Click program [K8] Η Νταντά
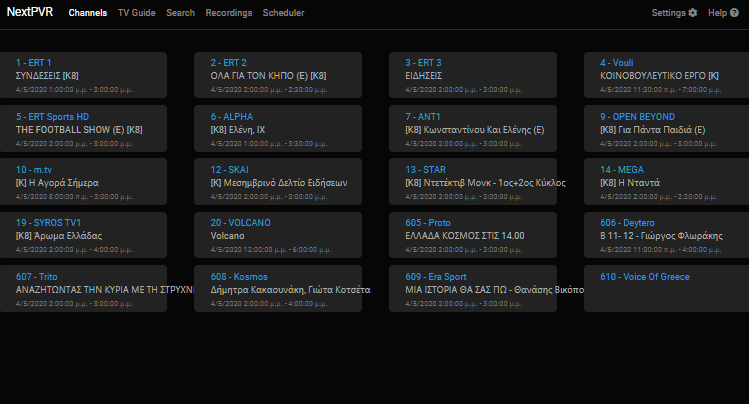Image resolution: width=749 pixels, height=404 pixels. pyautogui.click(x=630, y=182)
